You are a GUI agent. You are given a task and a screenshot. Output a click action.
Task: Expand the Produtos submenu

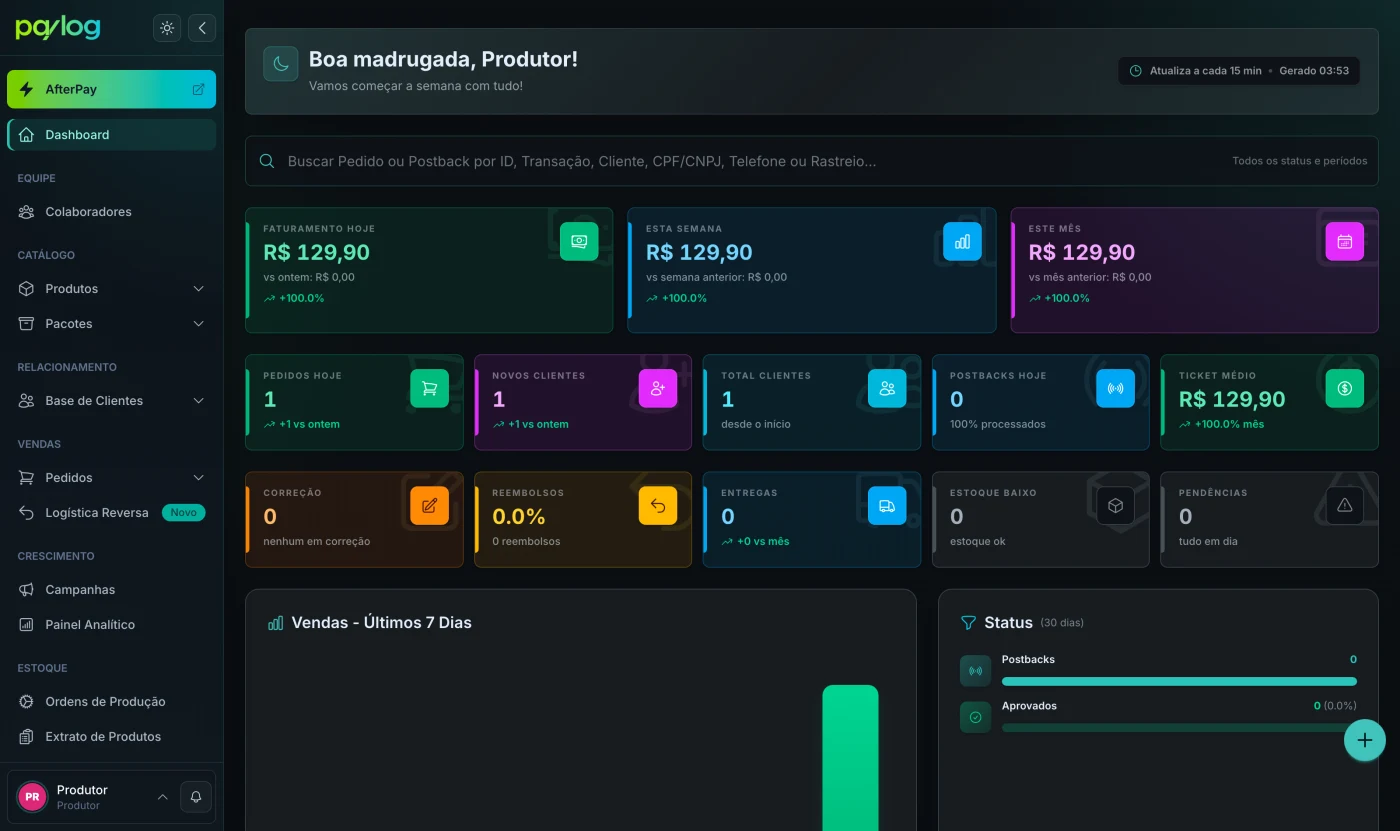click(111, 289)
